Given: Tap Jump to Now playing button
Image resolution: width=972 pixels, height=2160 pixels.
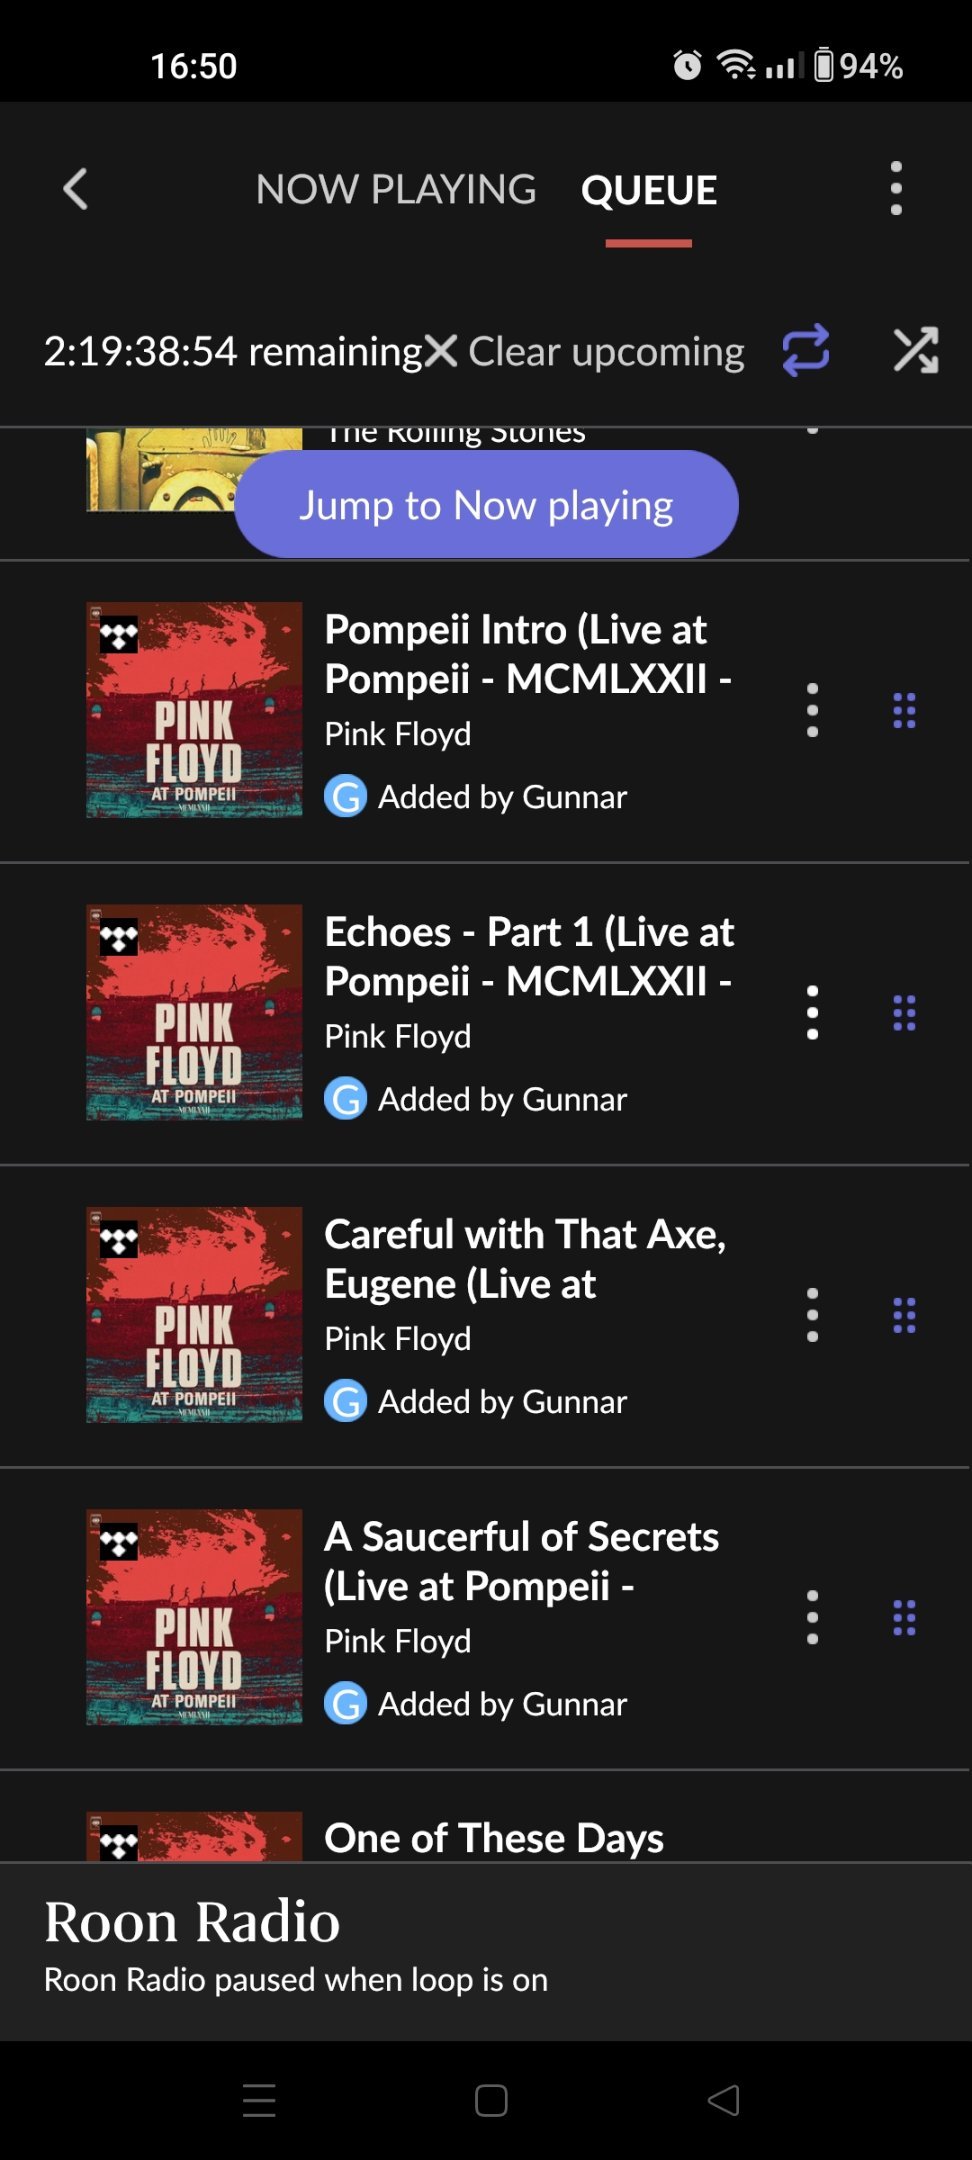Looking at the screenshot, I should point(486,505).
